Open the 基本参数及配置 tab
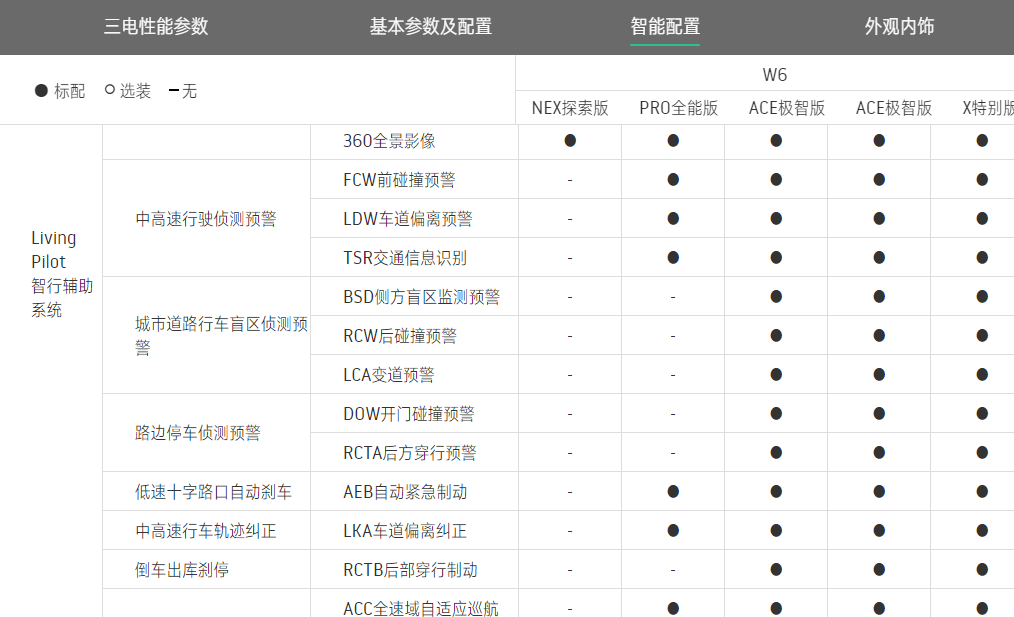The height and width of the screenshot is (617, 1014). (x=431, y=27)
